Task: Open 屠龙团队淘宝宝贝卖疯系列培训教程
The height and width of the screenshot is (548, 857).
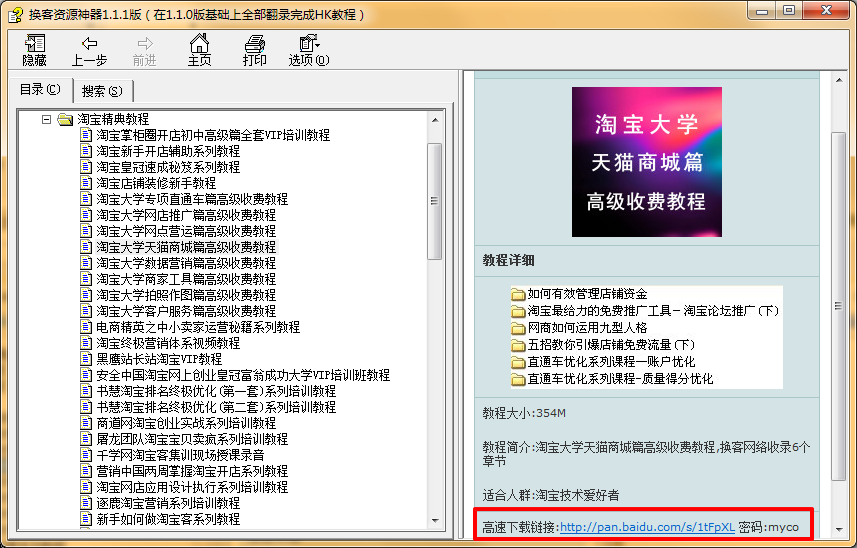Action: 192,439
